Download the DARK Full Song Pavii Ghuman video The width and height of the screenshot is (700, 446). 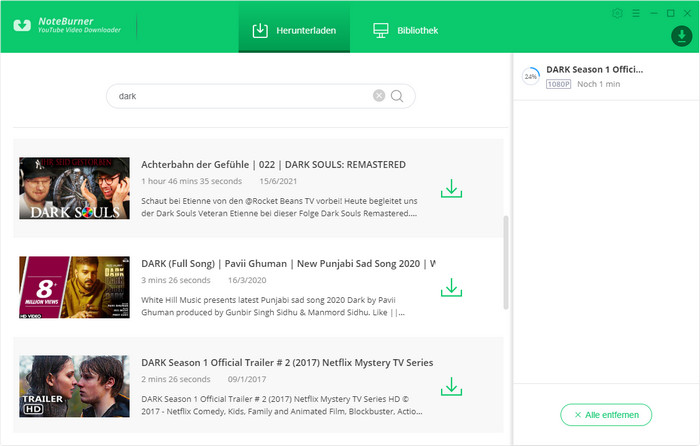click(451, 288)
